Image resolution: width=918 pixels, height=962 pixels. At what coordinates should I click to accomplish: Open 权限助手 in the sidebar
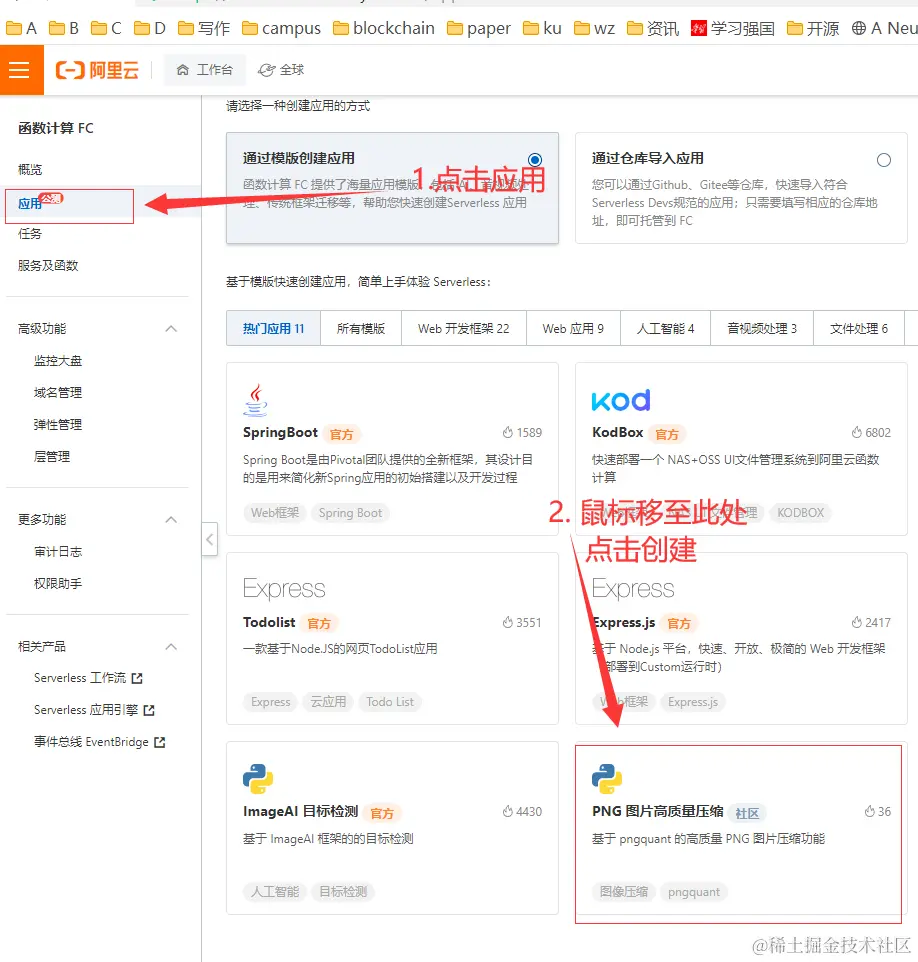tap(58, 583)
